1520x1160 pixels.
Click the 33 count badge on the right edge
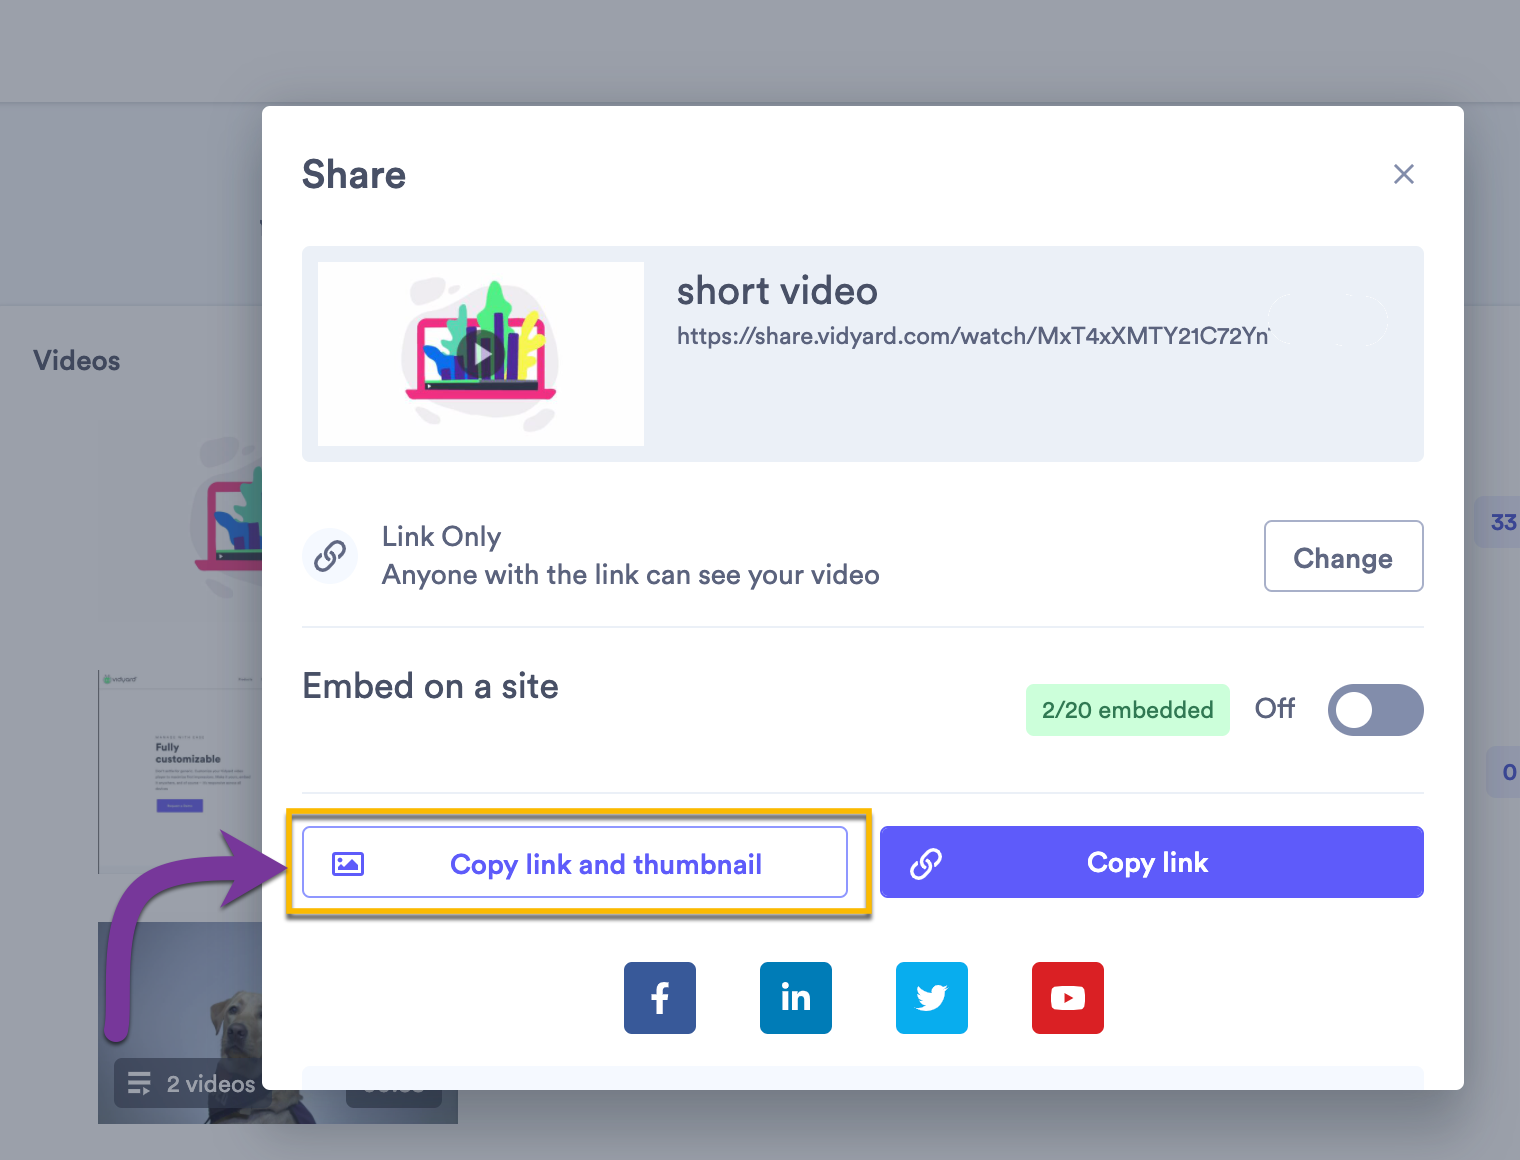1503,521
